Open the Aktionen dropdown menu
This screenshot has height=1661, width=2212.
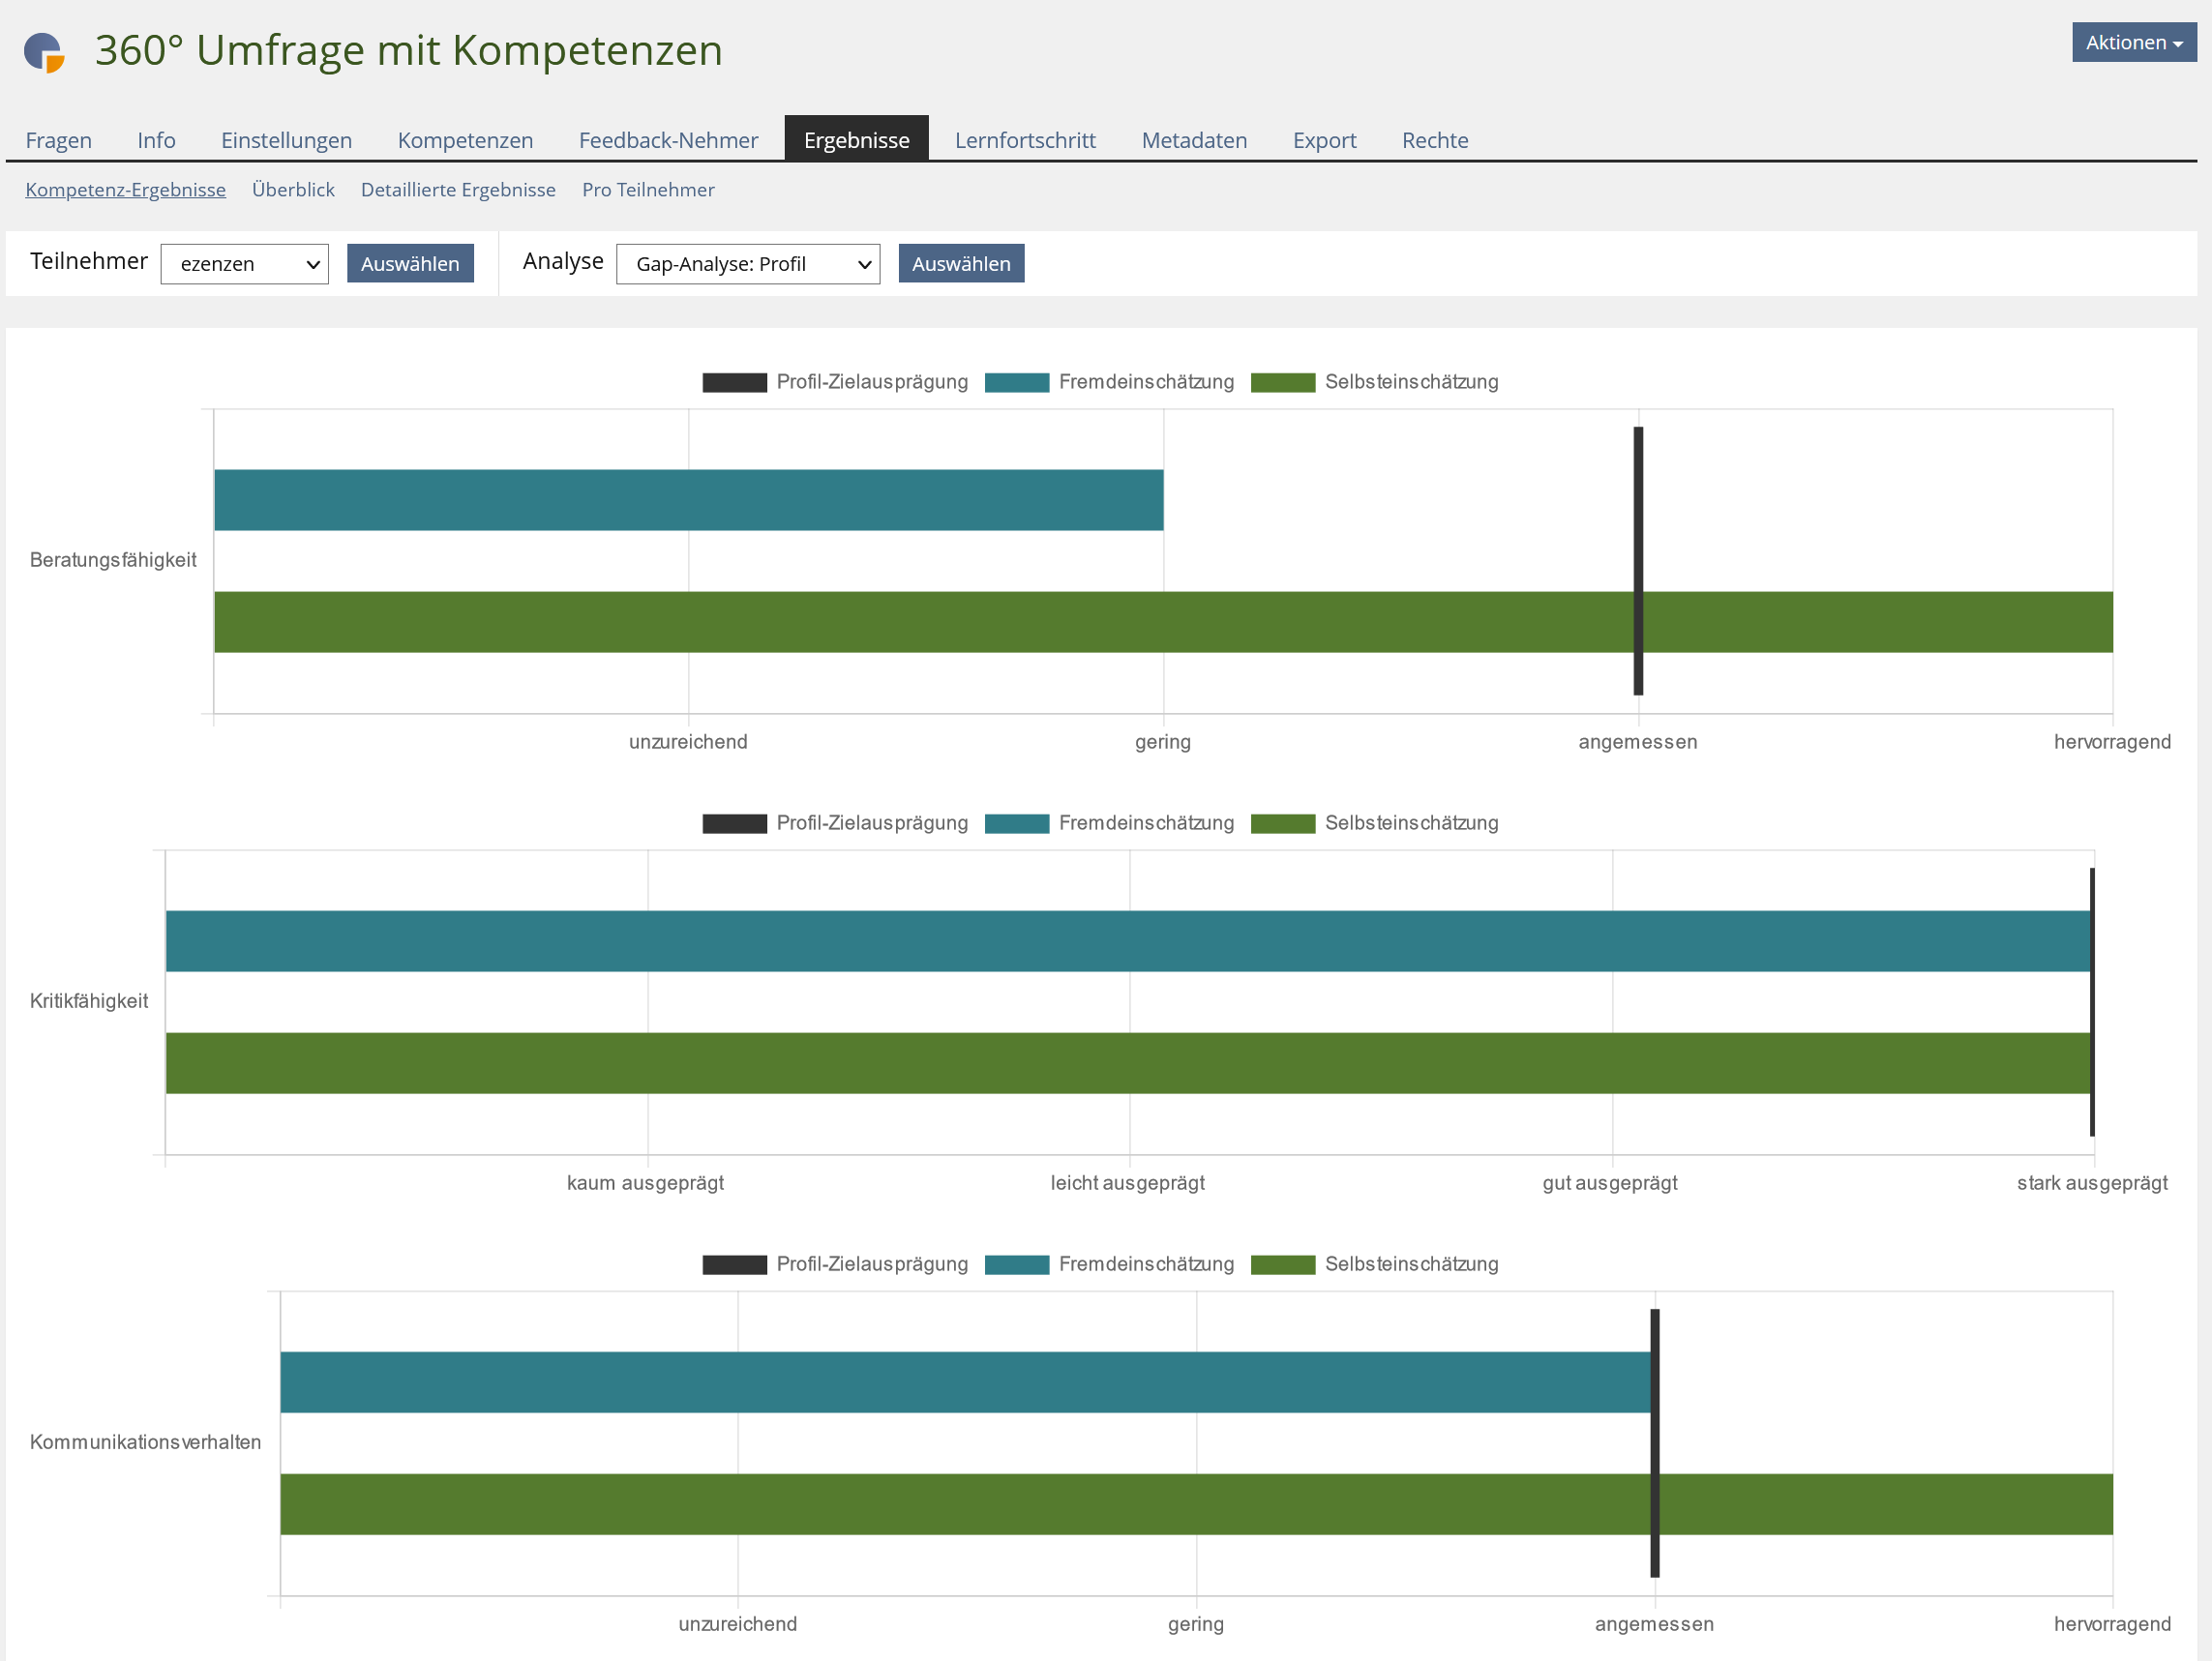point(2132,42)
